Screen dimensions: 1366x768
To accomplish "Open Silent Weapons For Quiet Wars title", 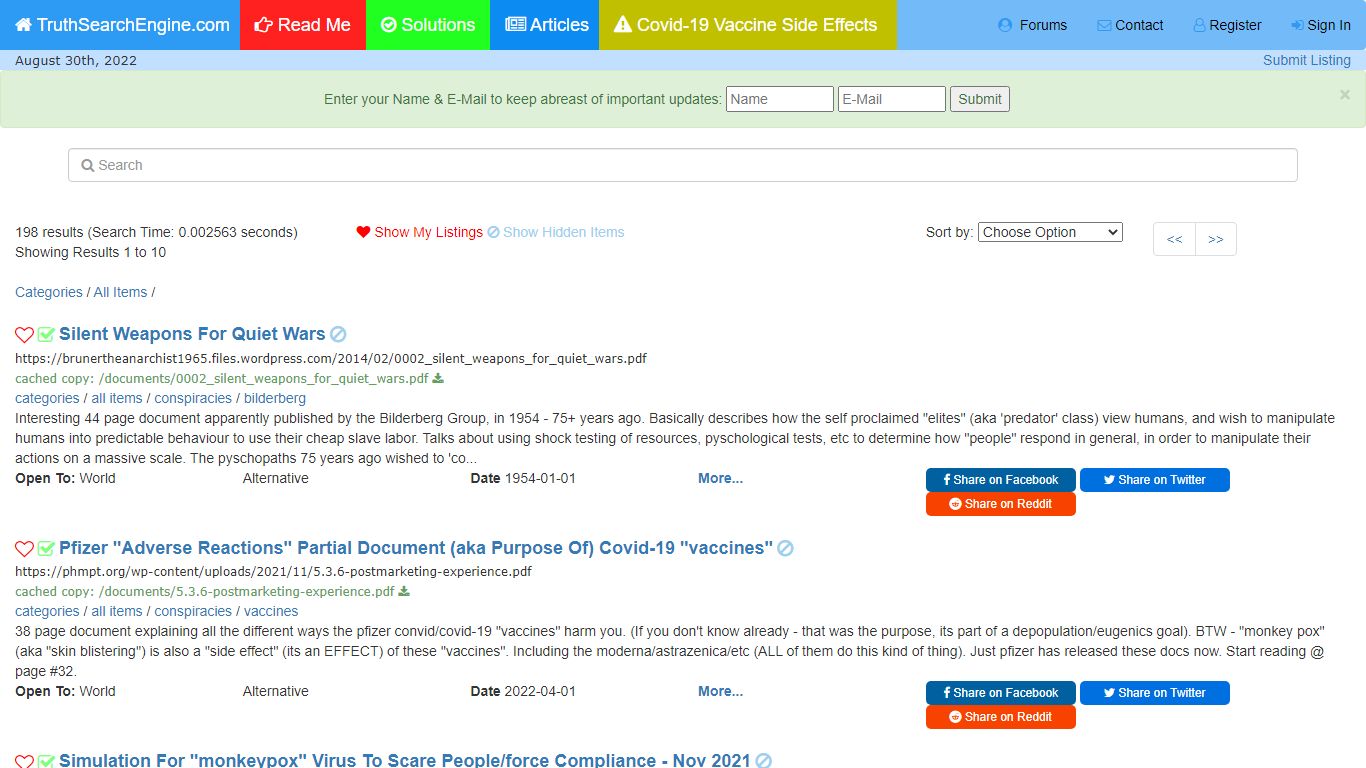I will coord(192,334).
